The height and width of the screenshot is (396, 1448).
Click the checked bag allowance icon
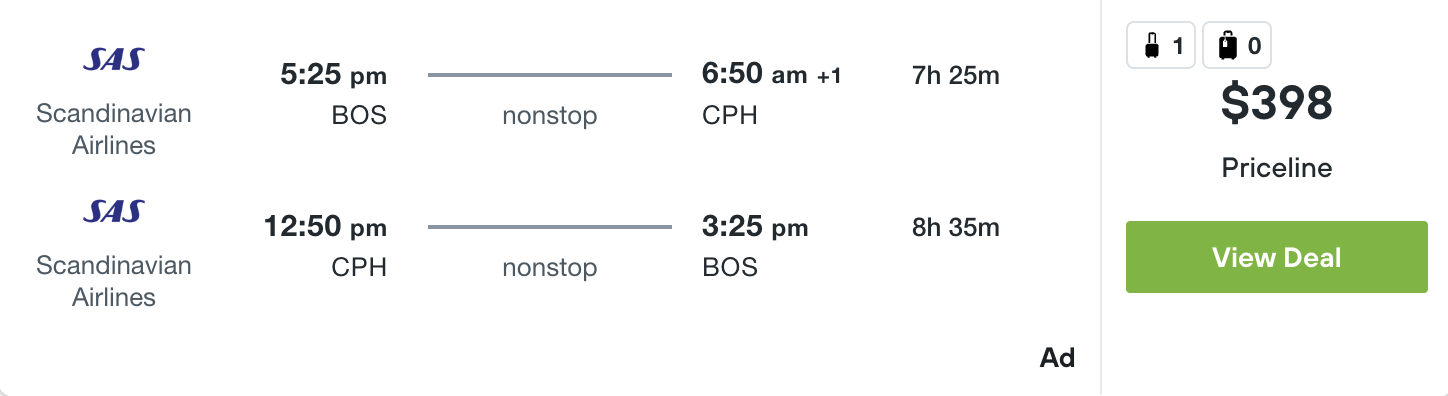coord(1237,45)
